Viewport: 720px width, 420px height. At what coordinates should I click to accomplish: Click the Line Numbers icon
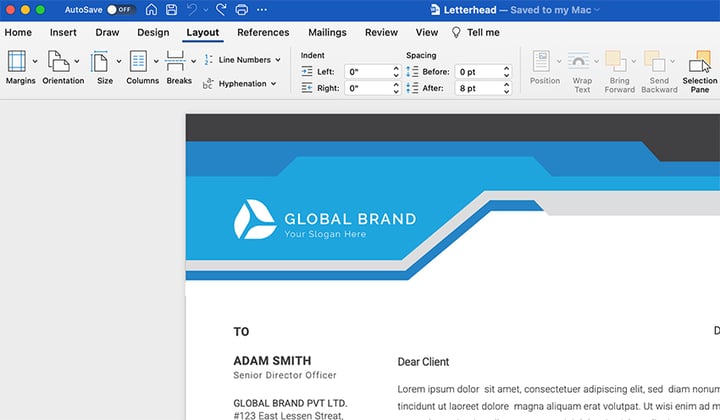pyautogui.click(x=208, y=60)
